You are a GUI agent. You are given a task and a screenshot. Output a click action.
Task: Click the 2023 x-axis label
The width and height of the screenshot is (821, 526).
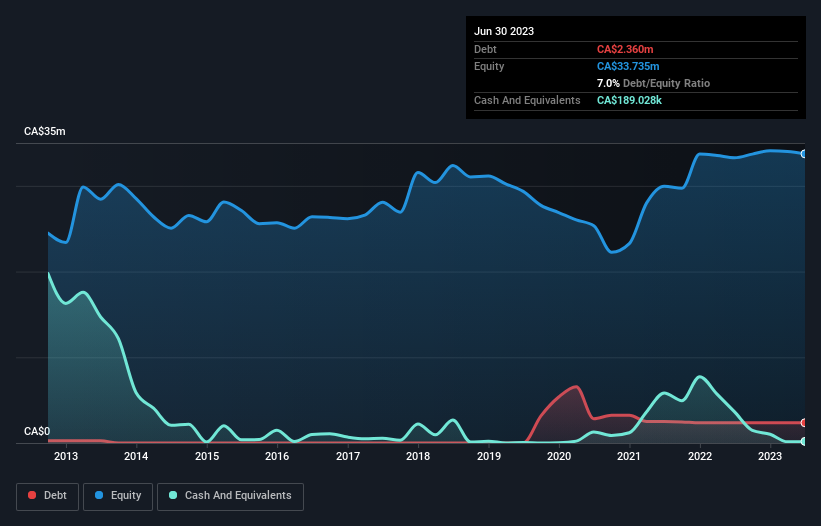point(770,456)
